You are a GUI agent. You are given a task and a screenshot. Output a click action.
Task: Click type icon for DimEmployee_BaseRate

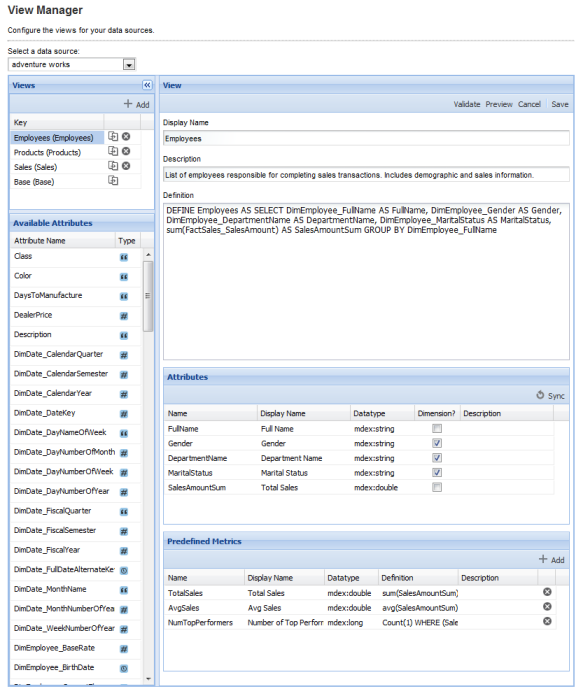coord(124,649)
